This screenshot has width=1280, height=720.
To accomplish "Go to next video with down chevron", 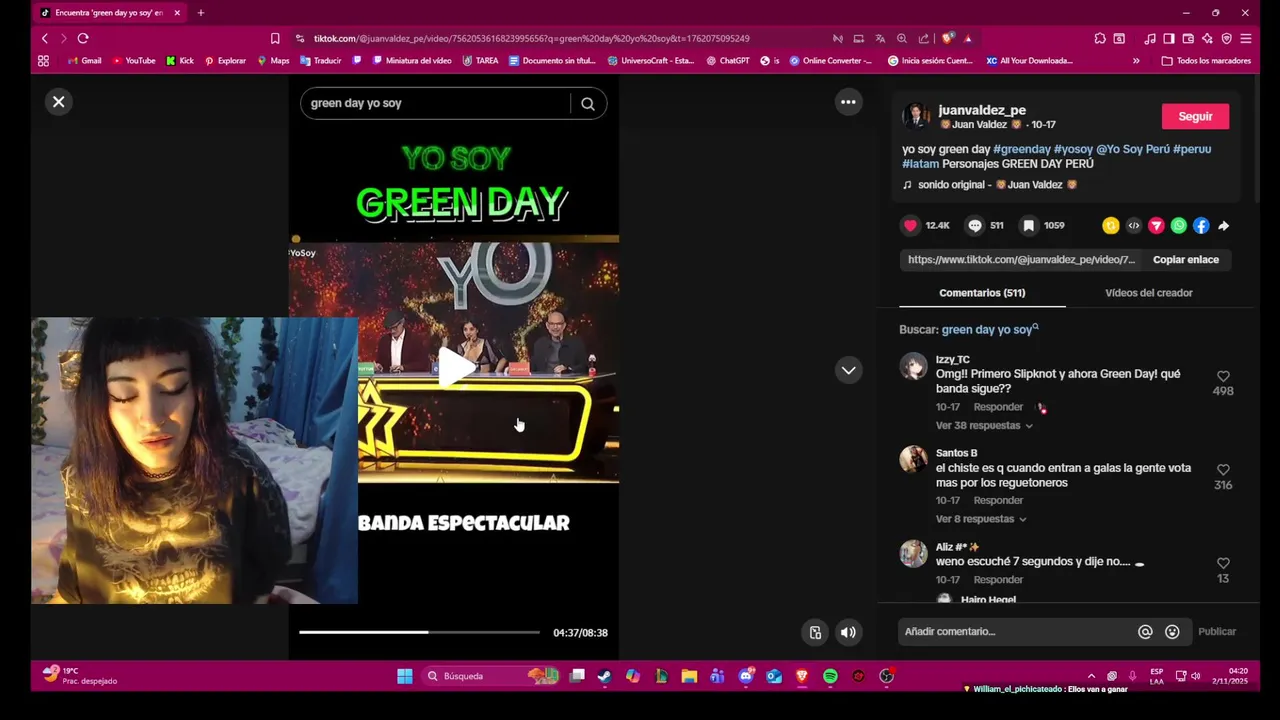I will click(848, 370).
